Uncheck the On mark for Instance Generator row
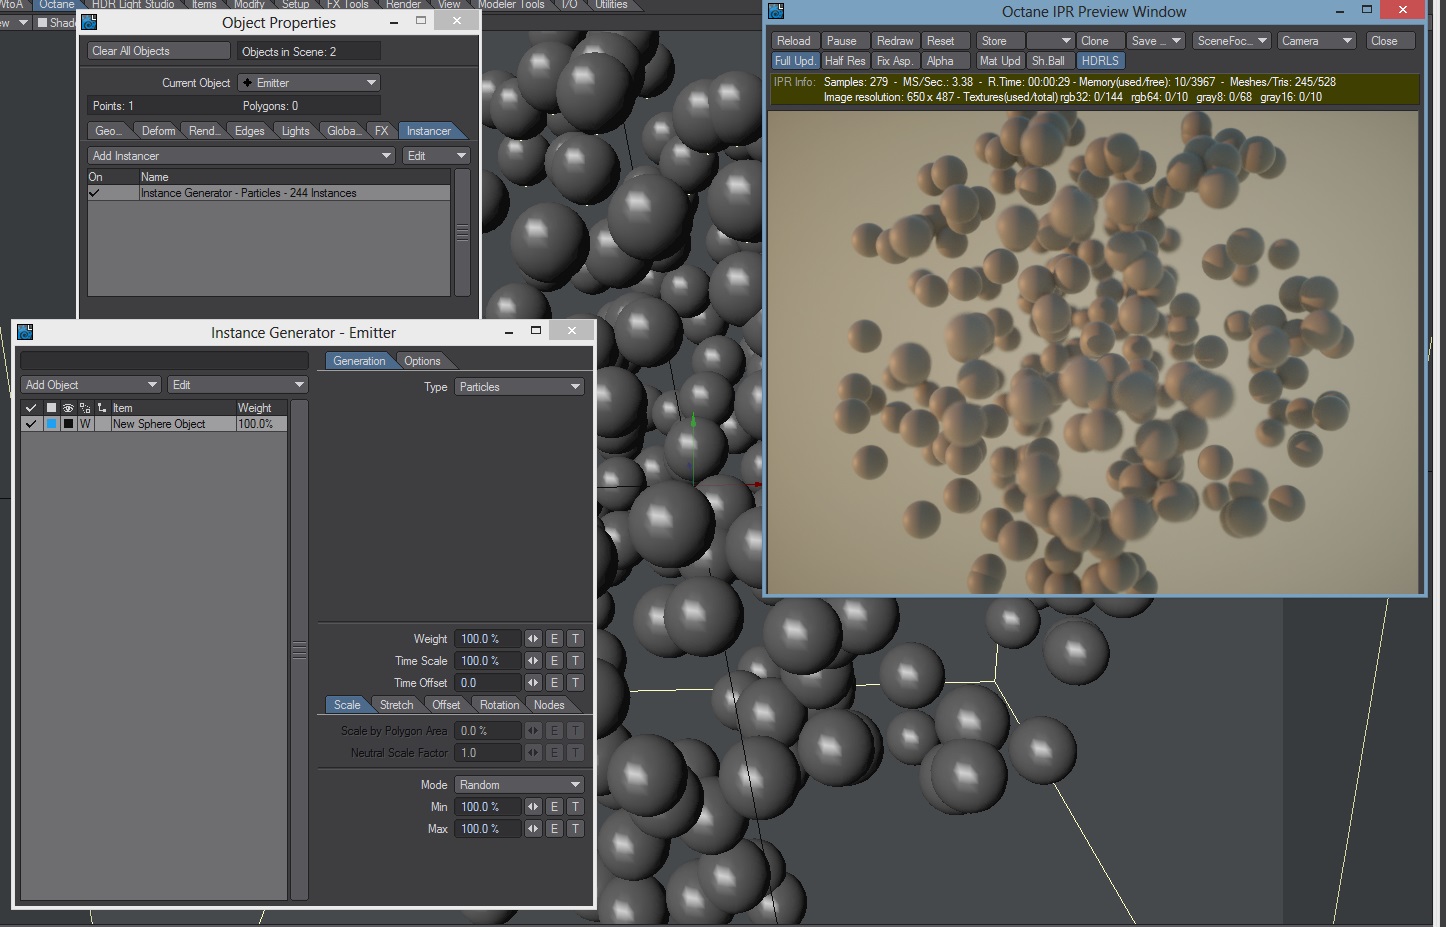This screenshot has height=927, width=1446. 95,193
